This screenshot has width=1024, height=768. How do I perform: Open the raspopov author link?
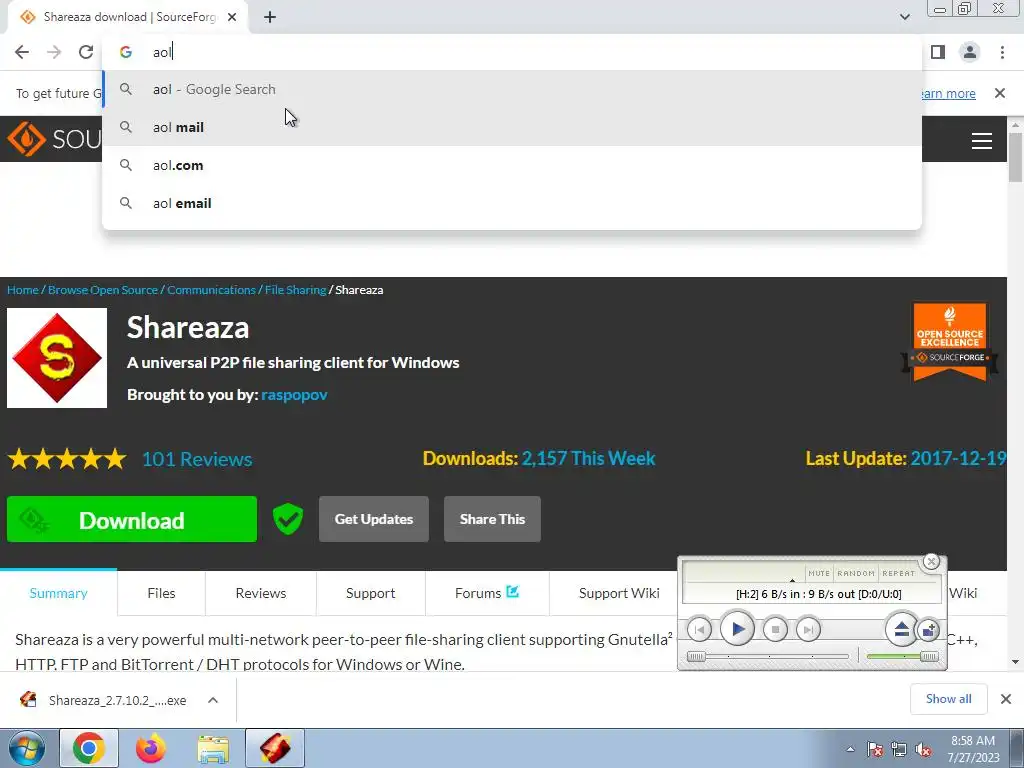295,394
